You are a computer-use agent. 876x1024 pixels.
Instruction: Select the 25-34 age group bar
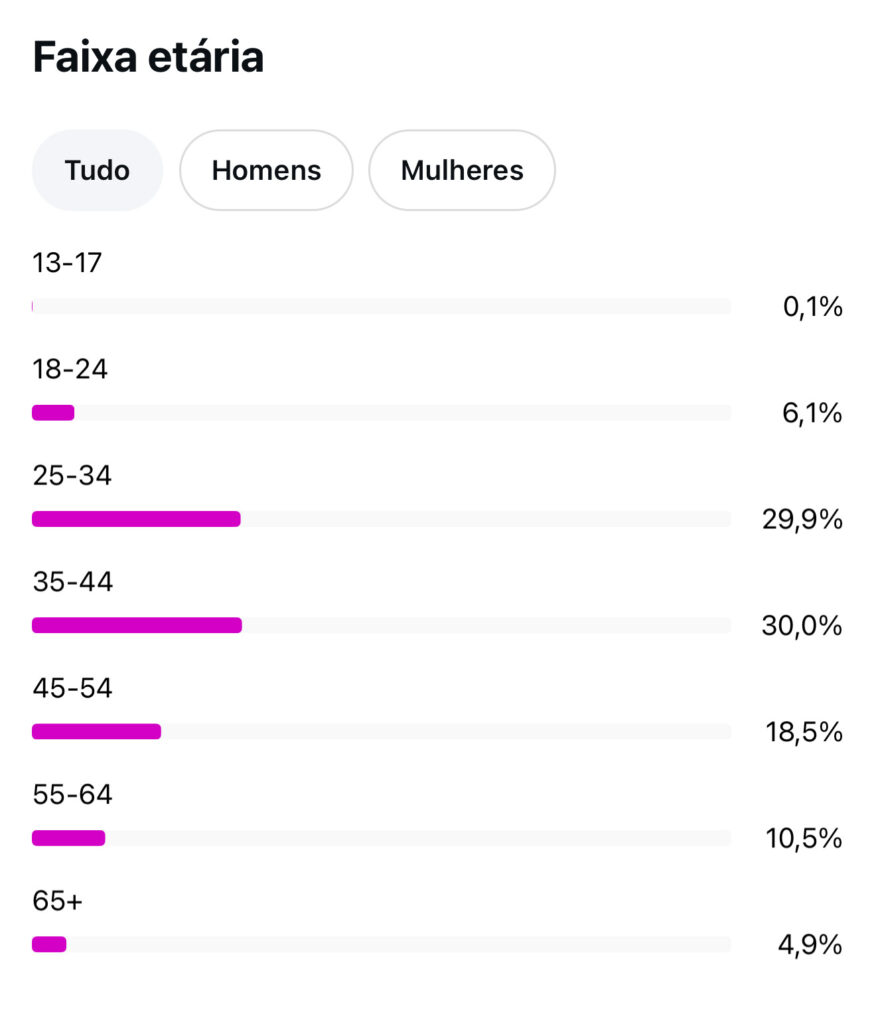[x=136, y=519]
